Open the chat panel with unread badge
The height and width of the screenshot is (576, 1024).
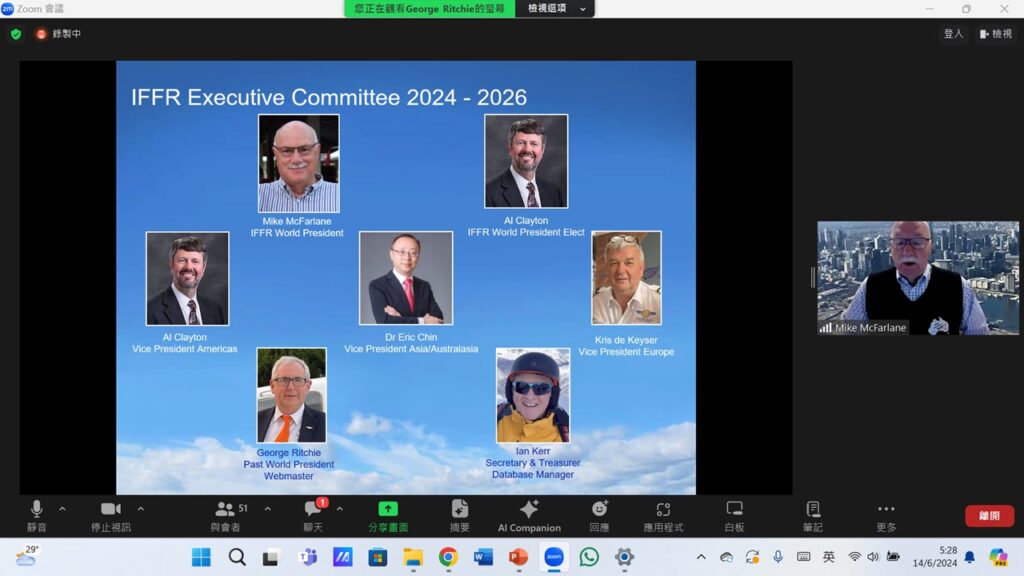pyautogui.click(x=313, y=515)
